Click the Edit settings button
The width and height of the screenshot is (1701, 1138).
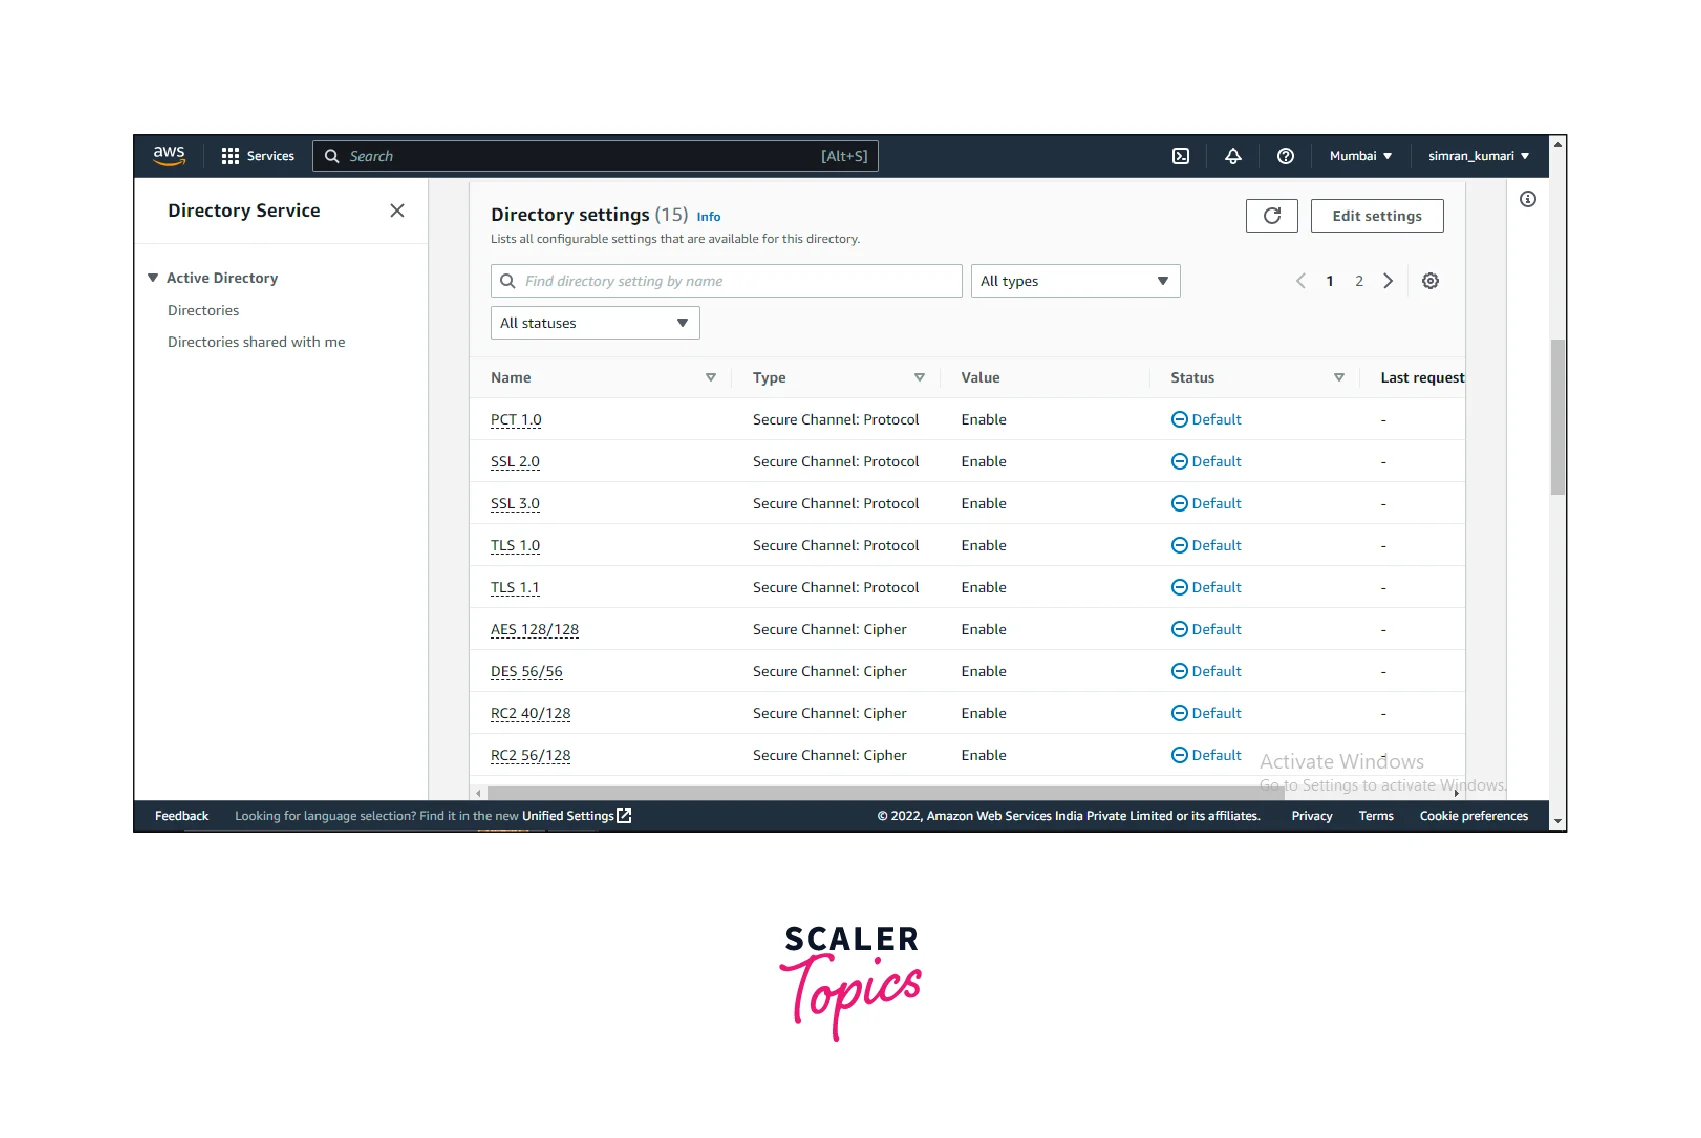pos(1376,216)
